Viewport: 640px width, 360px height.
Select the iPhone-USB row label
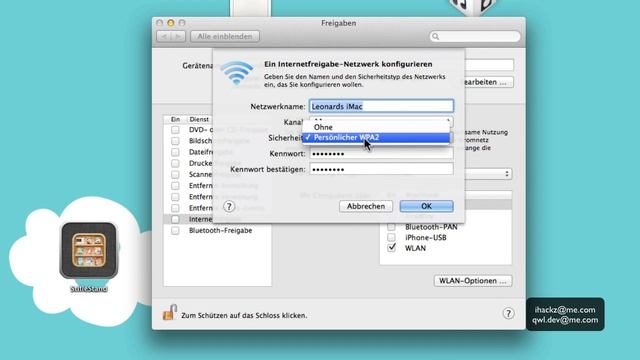425,238
